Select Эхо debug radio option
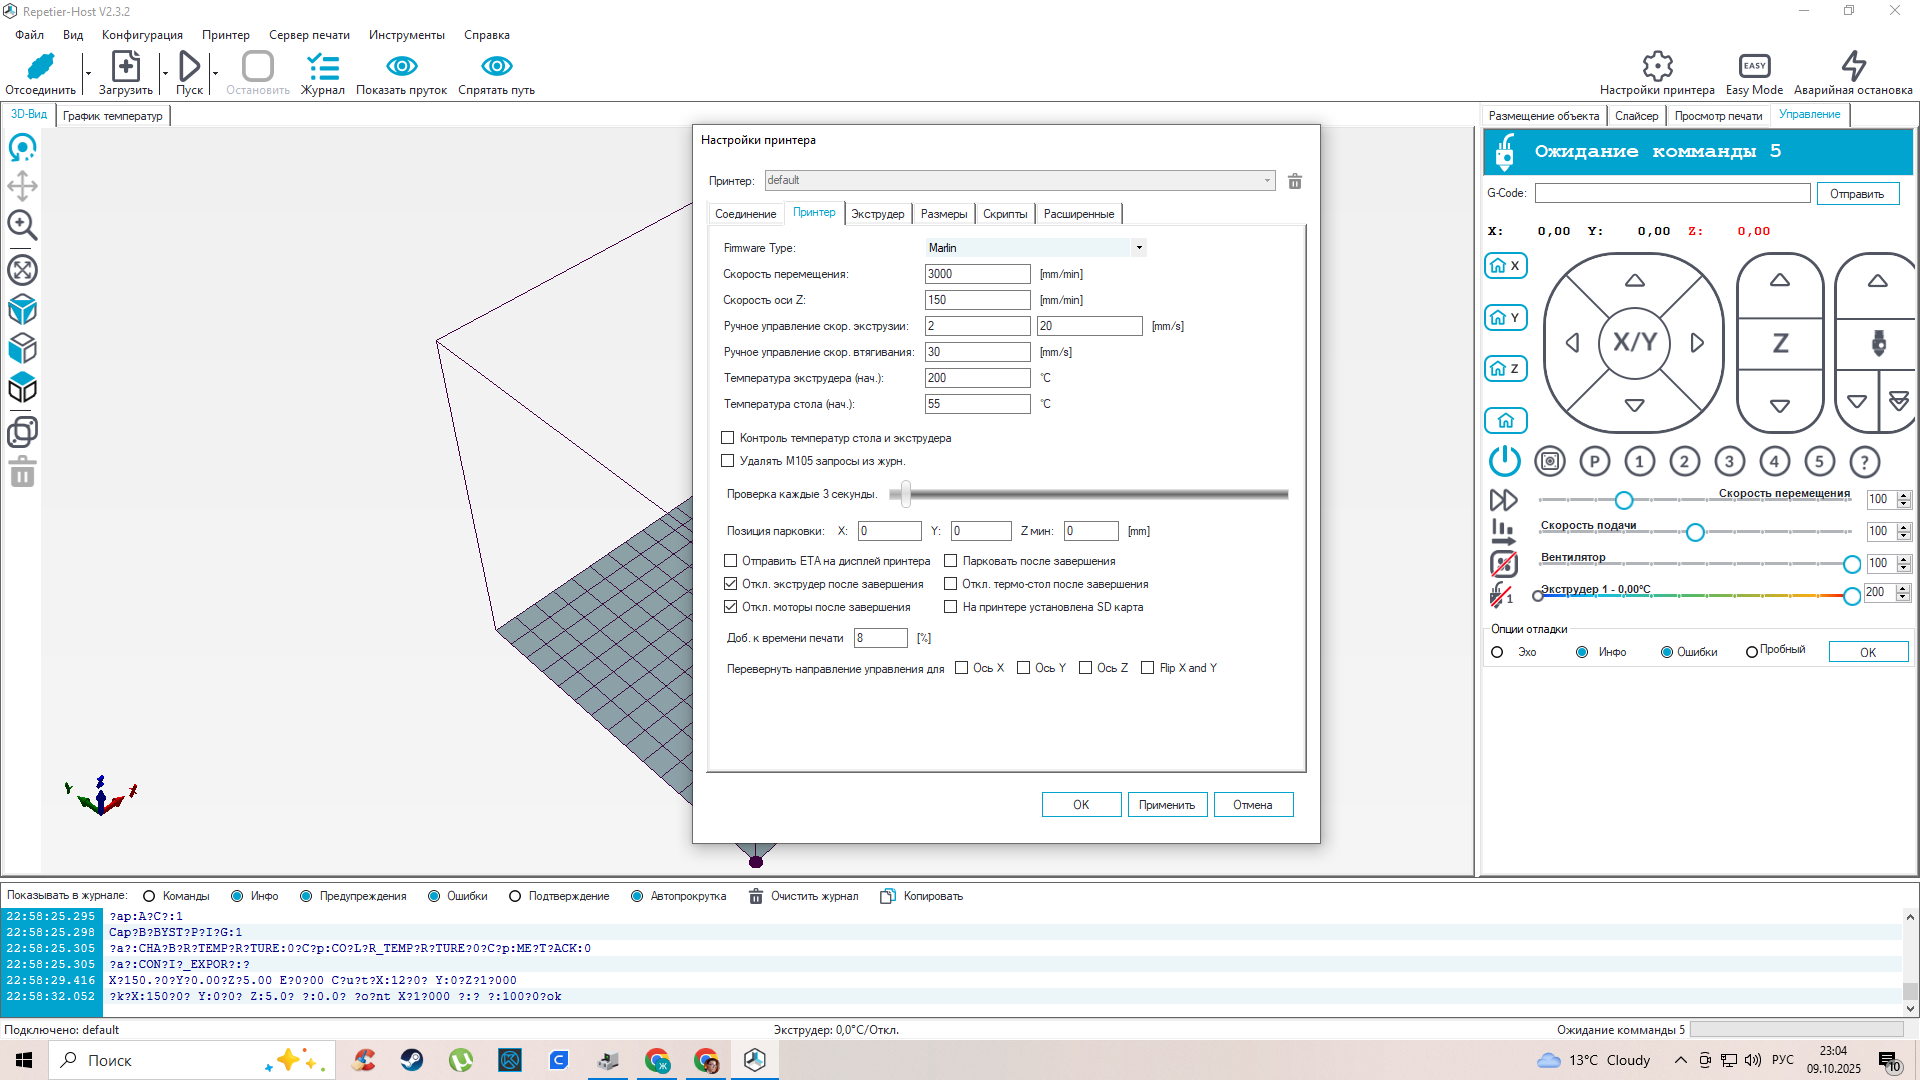Screen dimensions: 1920x1080 coord(1497,652)
